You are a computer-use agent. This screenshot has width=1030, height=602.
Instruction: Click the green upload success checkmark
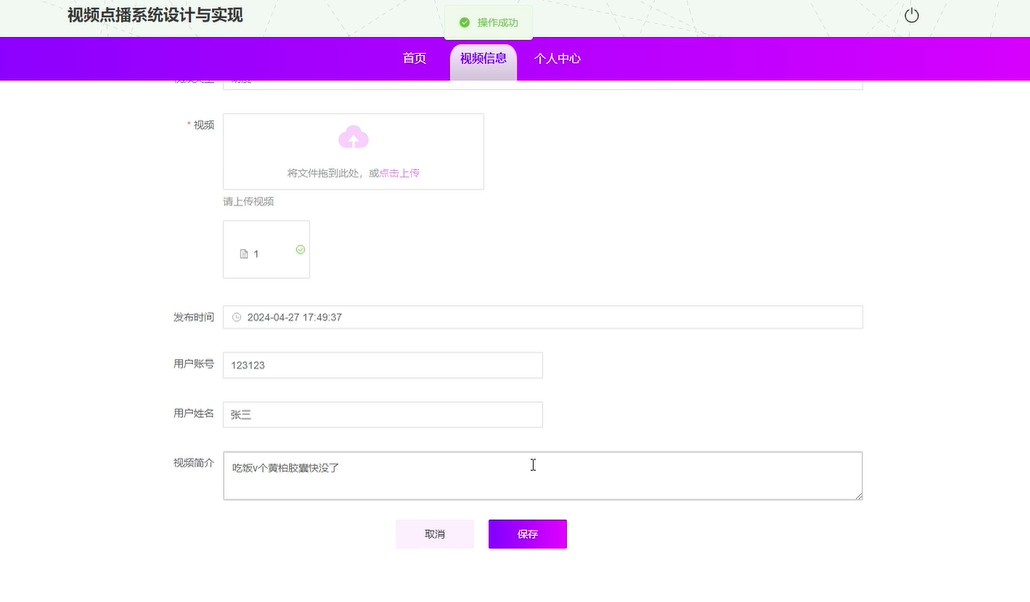point(300,250)
